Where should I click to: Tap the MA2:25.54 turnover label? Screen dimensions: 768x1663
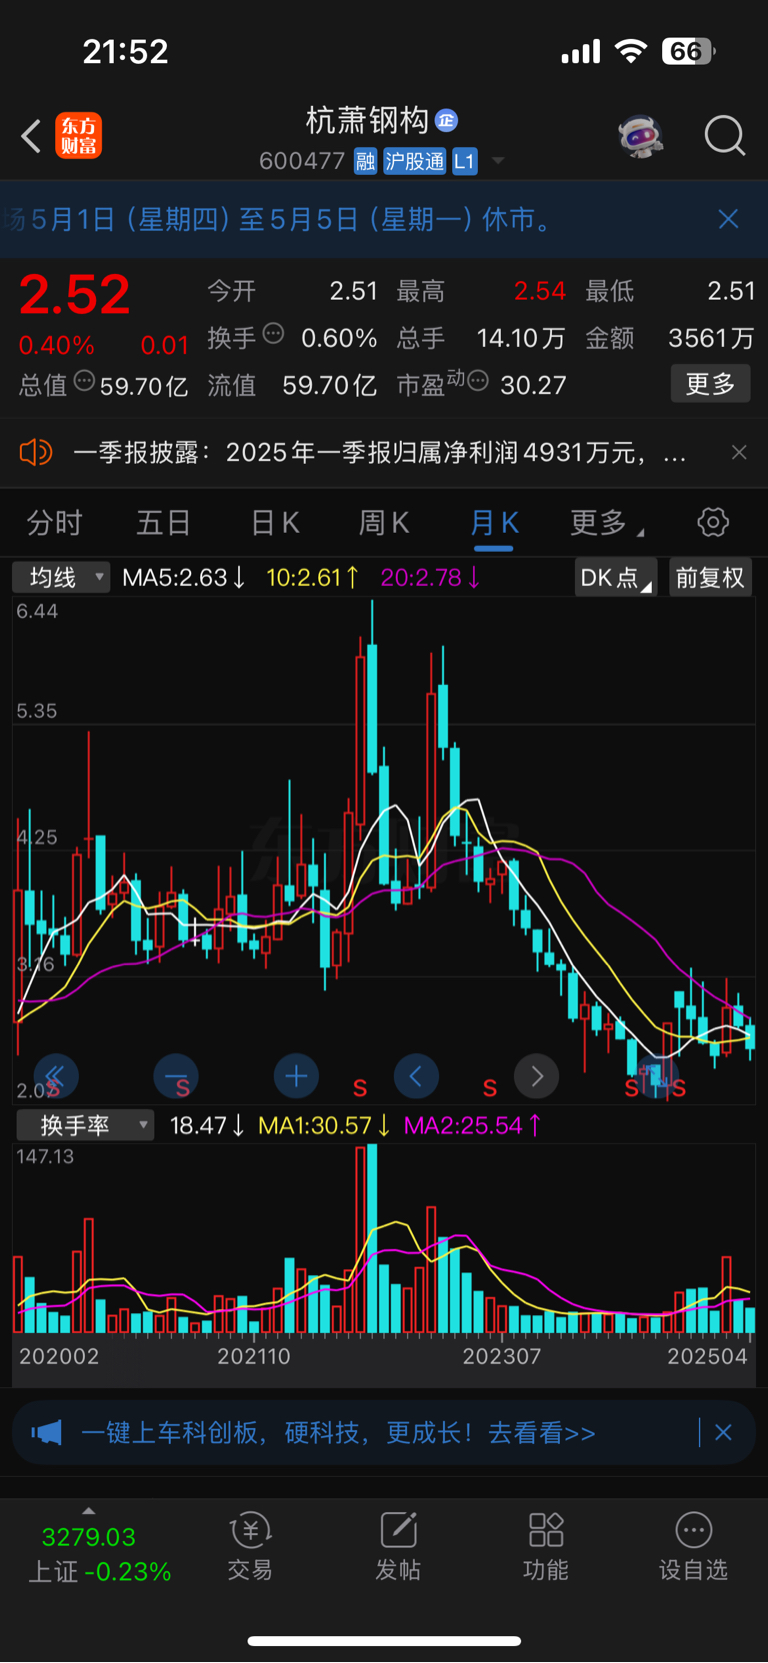point(472,1125)
